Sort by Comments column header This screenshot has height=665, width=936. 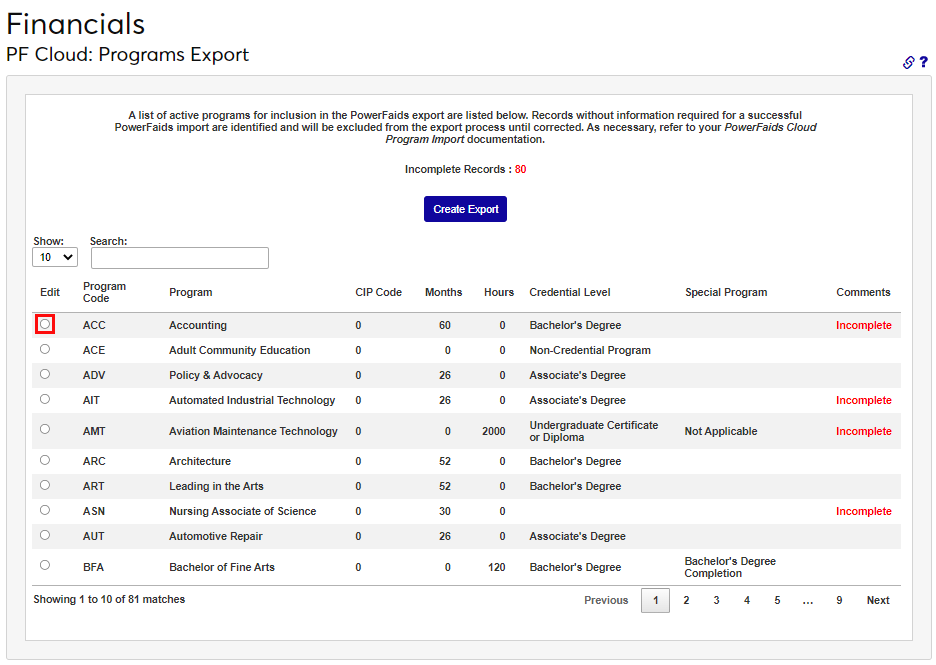[863, 293]
